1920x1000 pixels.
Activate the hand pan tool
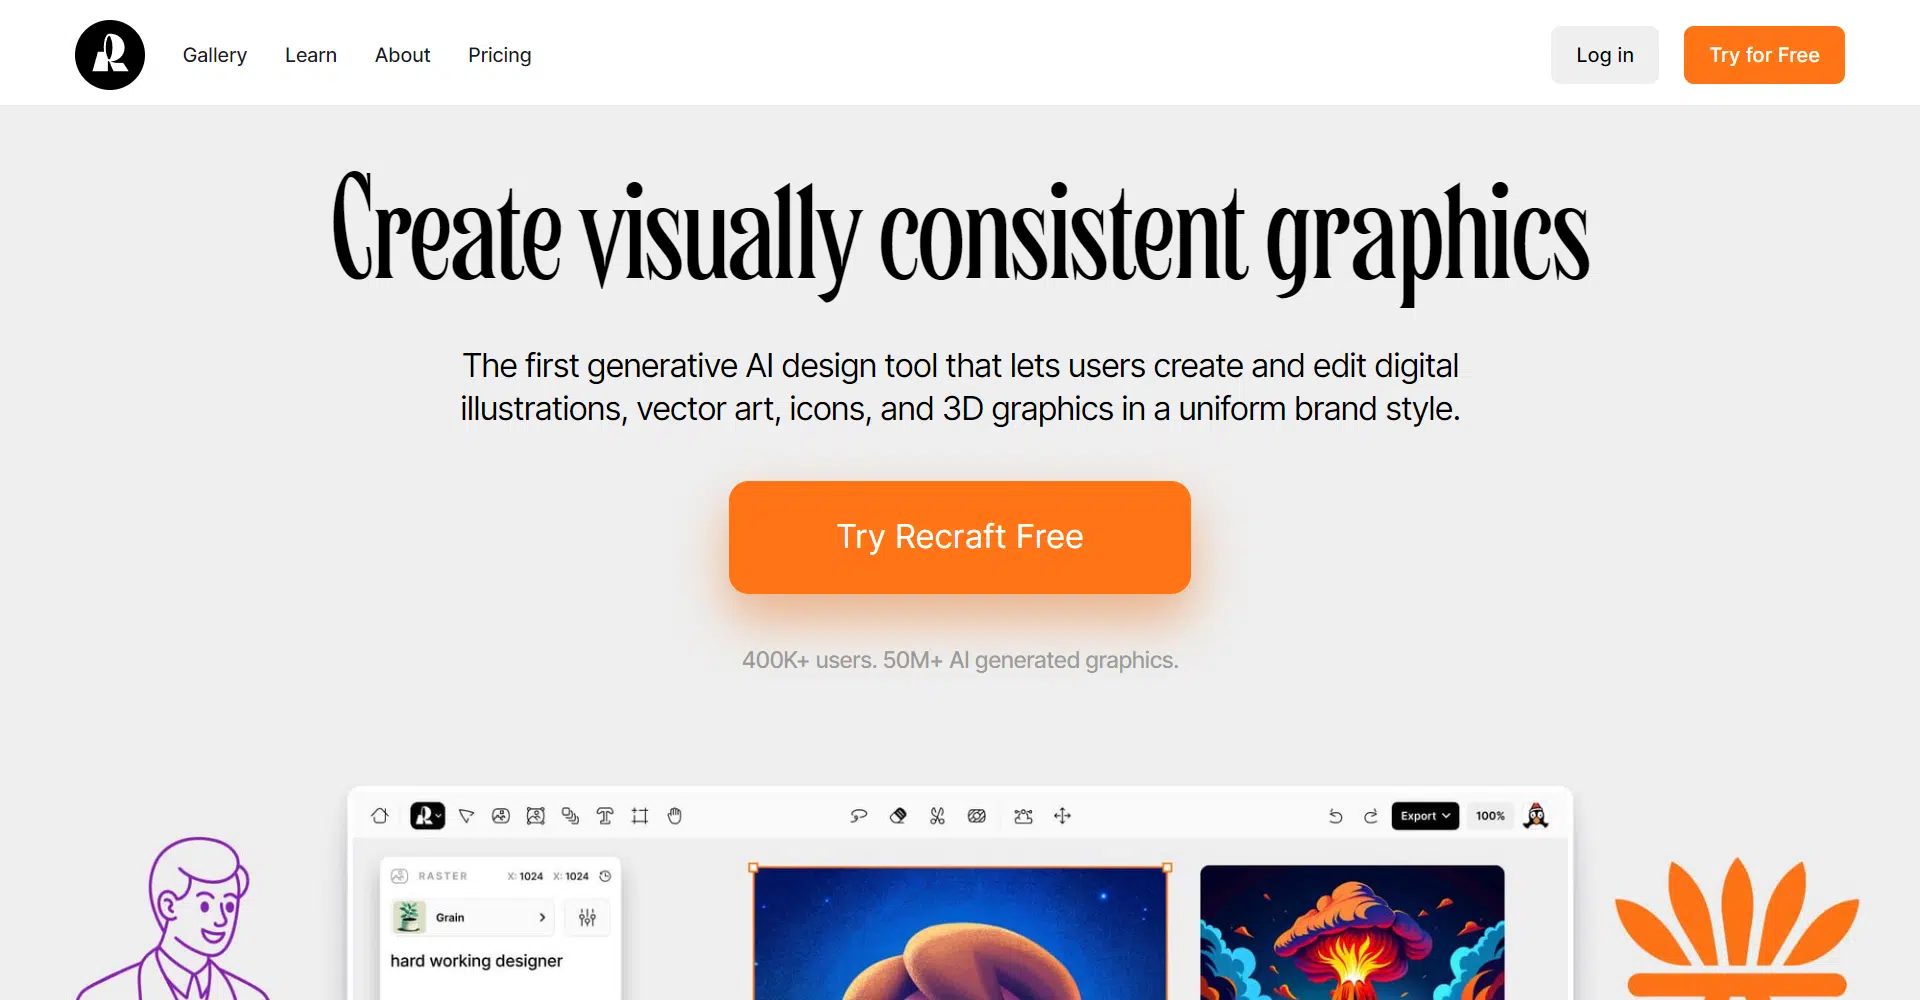[675, 816]
